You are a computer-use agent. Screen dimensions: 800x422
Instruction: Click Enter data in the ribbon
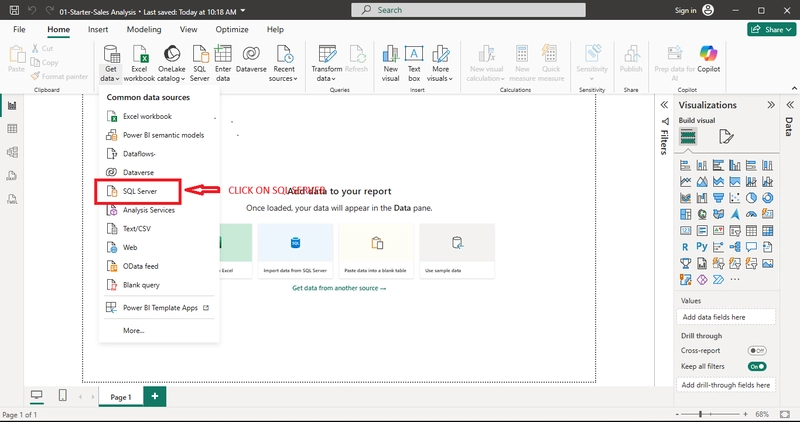click(x=223, y=63)
